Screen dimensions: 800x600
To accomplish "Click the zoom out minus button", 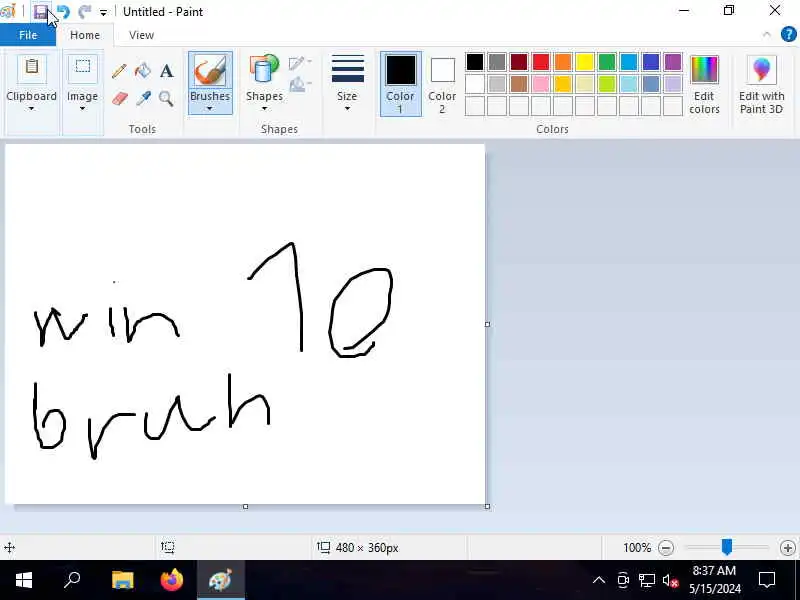I will point(666,547).
